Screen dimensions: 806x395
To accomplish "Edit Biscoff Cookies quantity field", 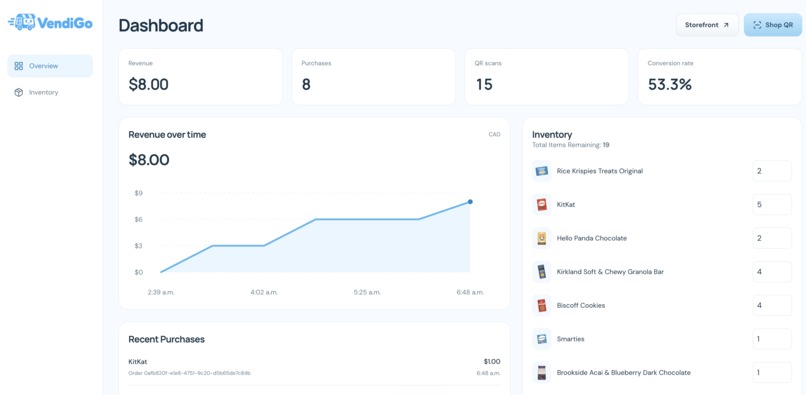I will coord(772,306).
